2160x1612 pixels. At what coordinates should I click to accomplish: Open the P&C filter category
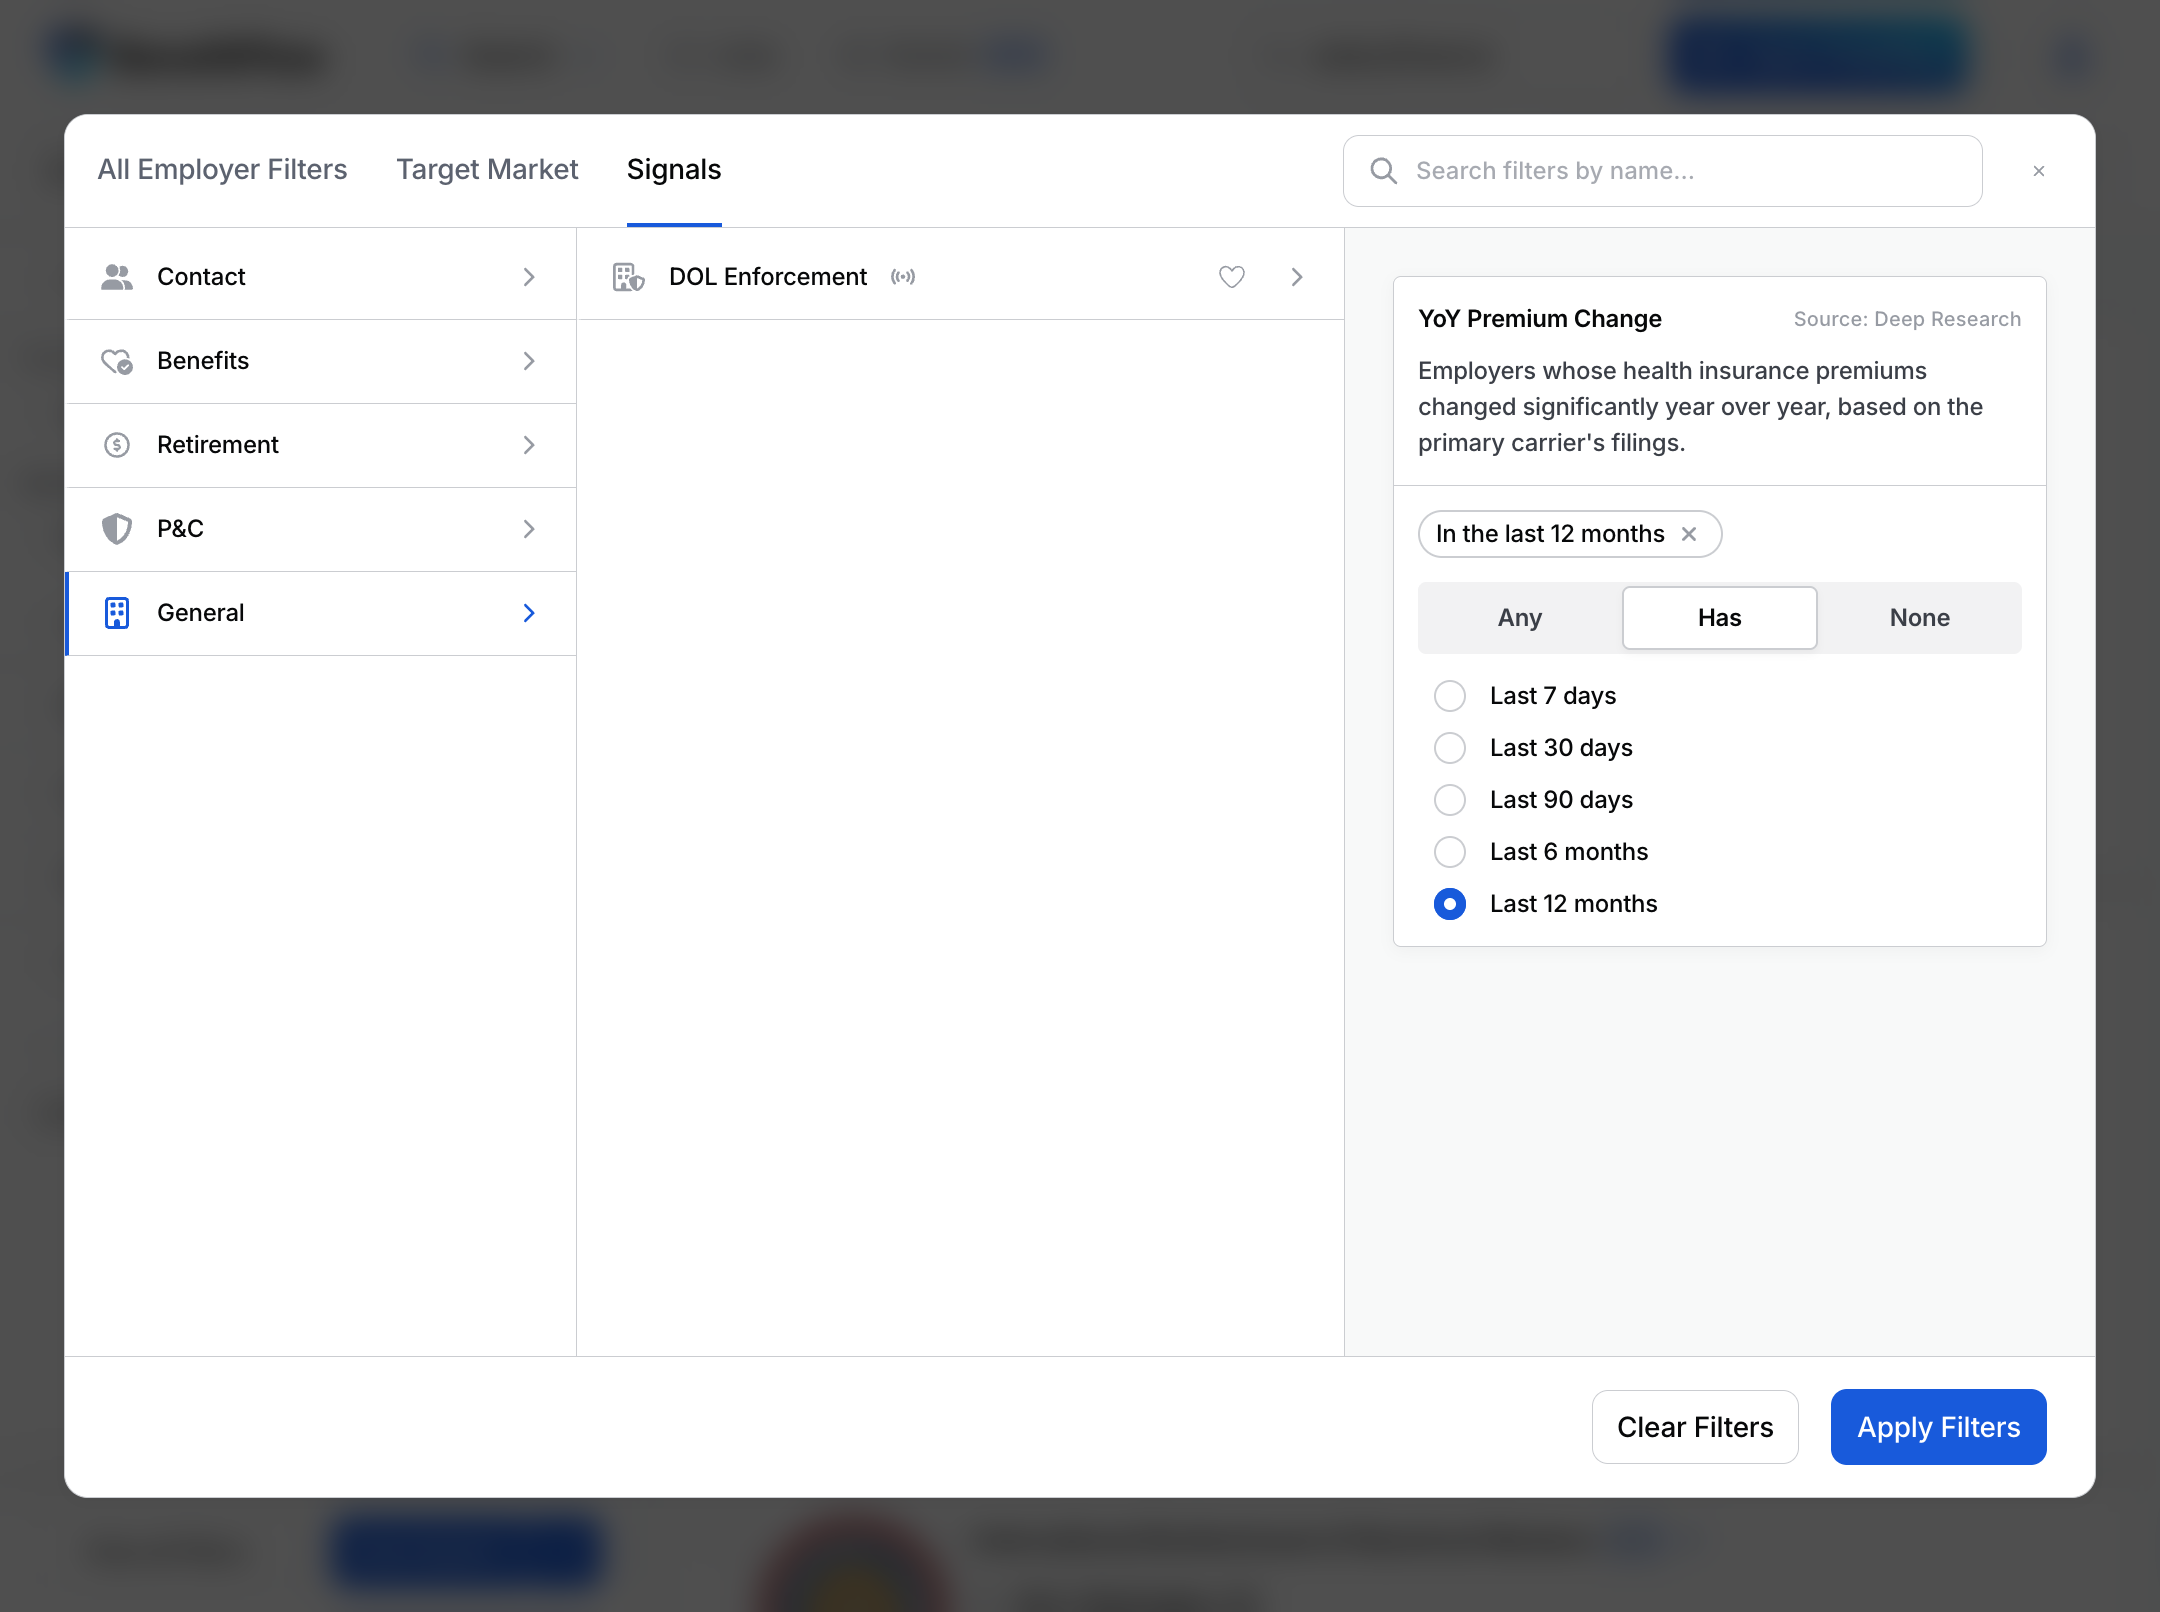tap(321, 529)
